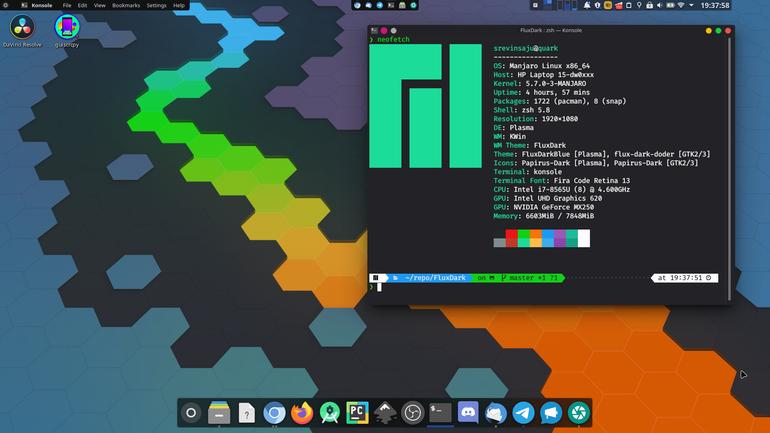The width and height of the screenshot is (770, 433).
Task: Launch Android Studio from the dock
Action: click(x=330, y=413)
